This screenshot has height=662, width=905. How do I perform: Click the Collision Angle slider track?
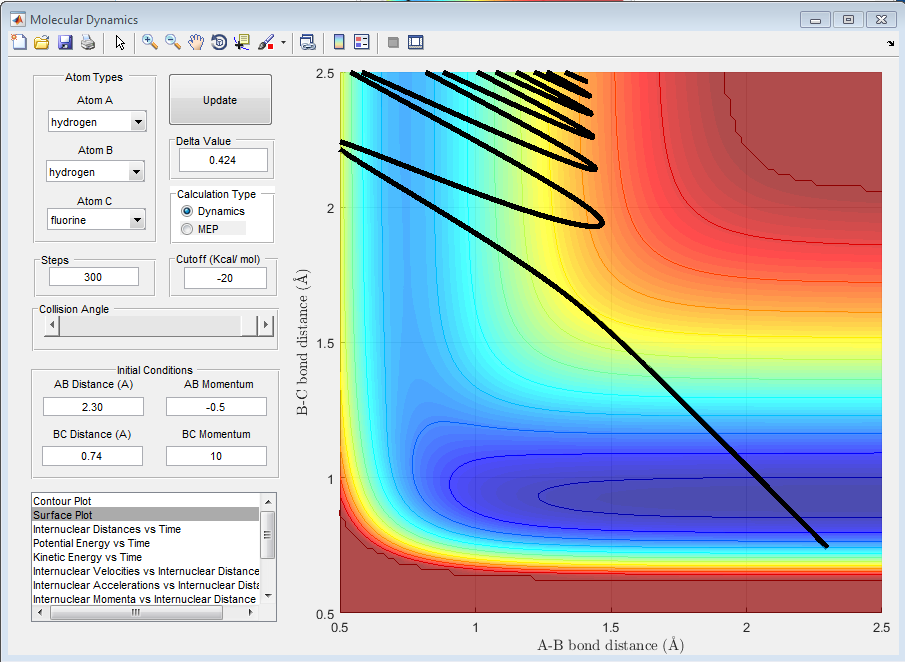[x=150, y=326]
